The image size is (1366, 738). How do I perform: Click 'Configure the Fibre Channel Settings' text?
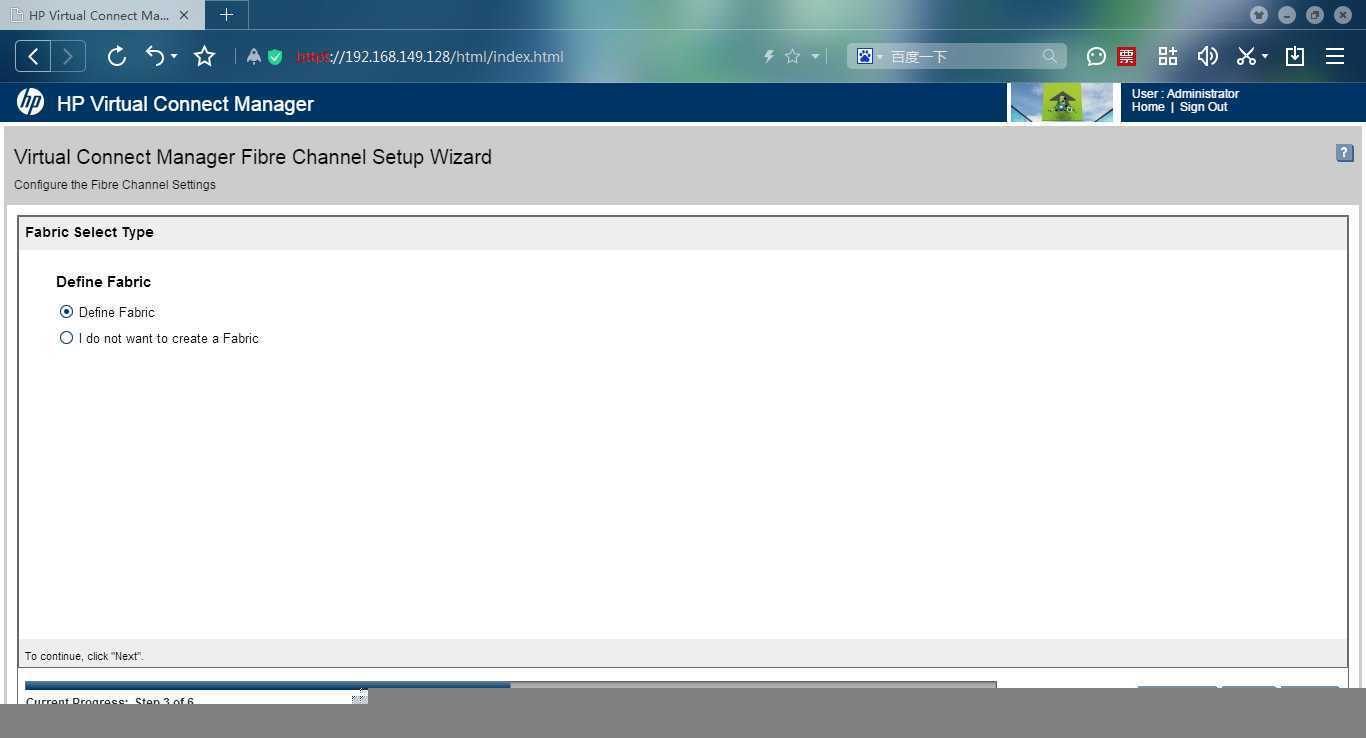click(115, 185)
